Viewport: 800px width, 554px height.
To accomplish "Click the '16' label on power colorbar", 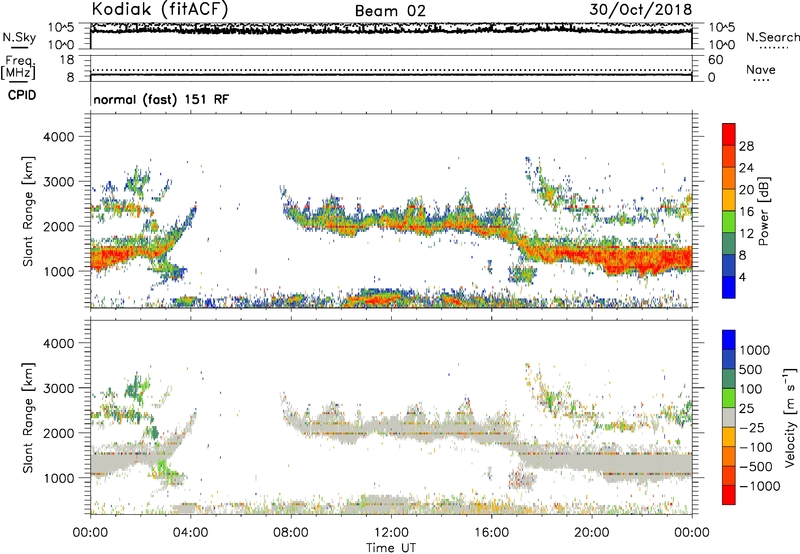I will [x=746, y=212].
